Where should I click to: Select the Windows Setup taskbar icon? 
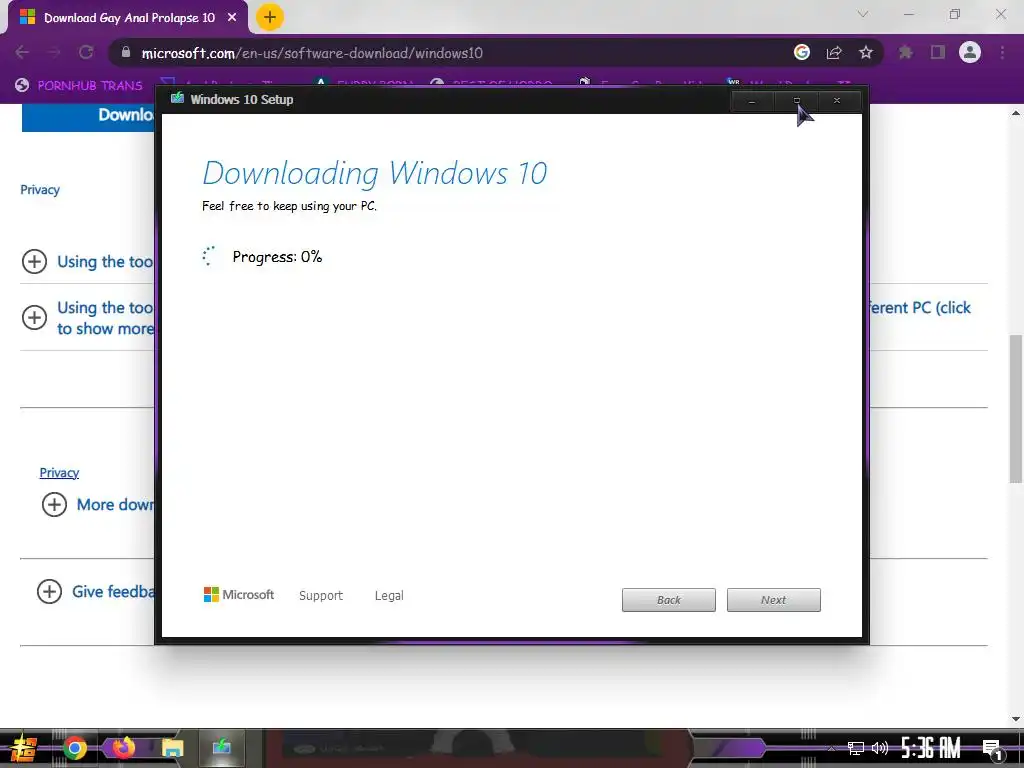[x=221, y=748]
